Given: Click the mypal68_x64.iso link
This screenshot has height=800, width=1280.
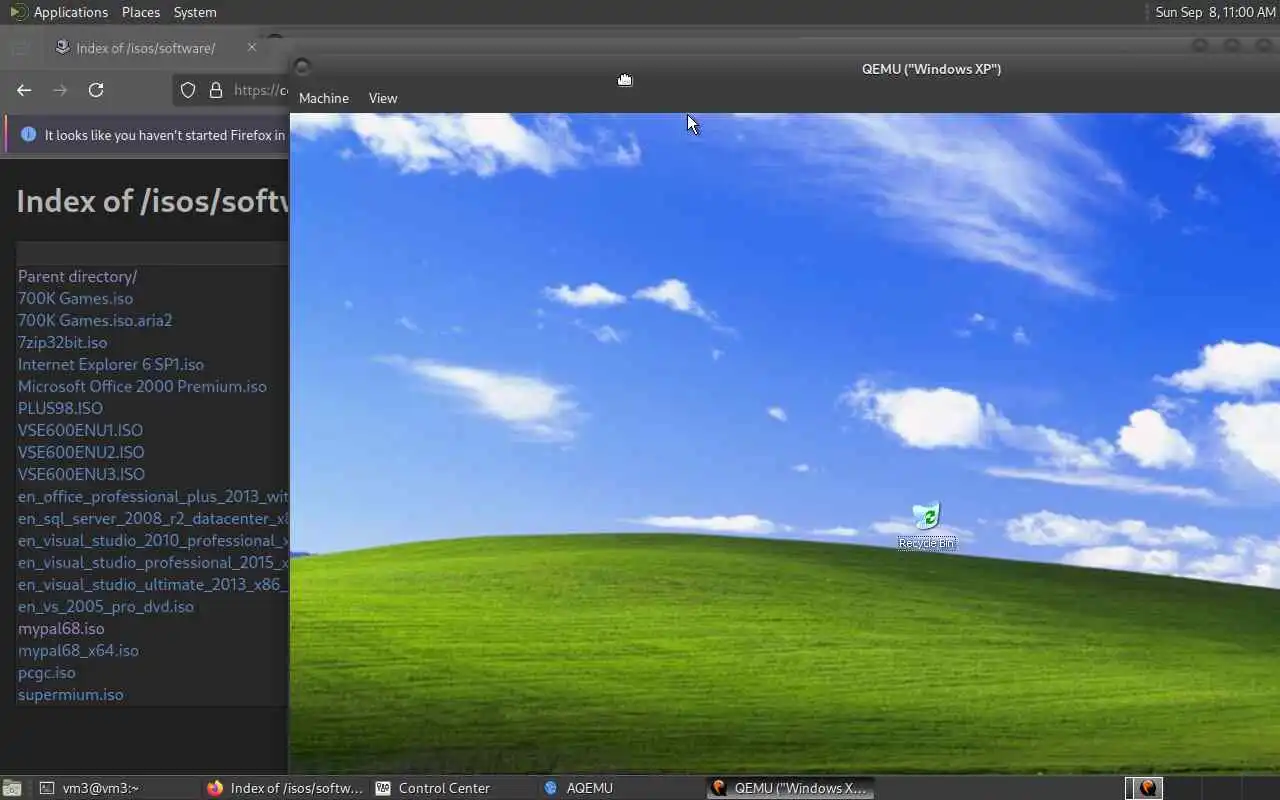Looking at the screenshot, I should 78,650.
